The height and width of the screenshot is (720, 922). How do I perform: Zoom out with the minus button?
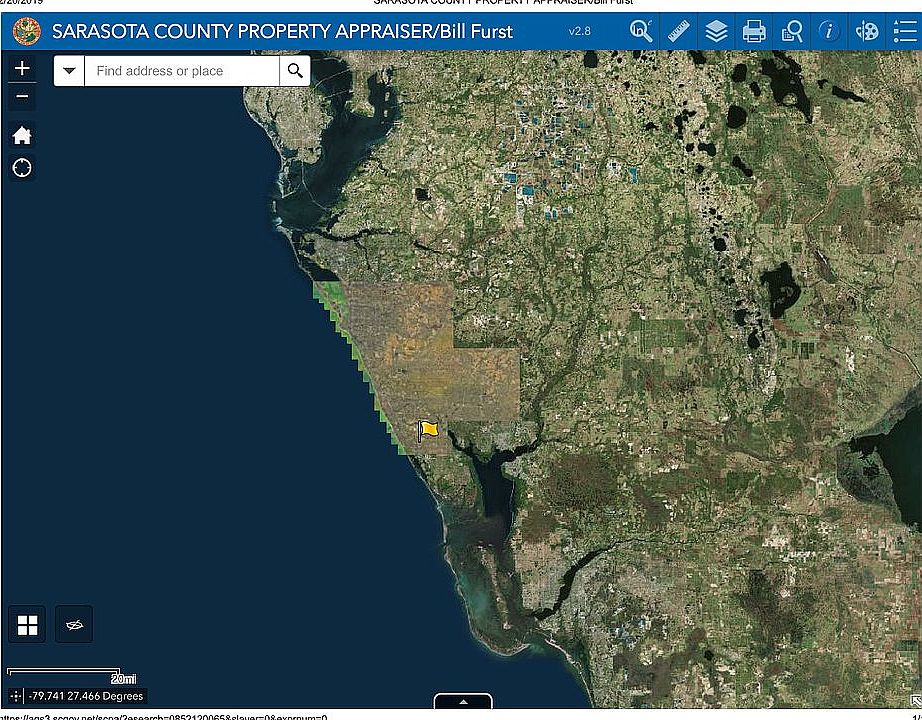point(22,96)
